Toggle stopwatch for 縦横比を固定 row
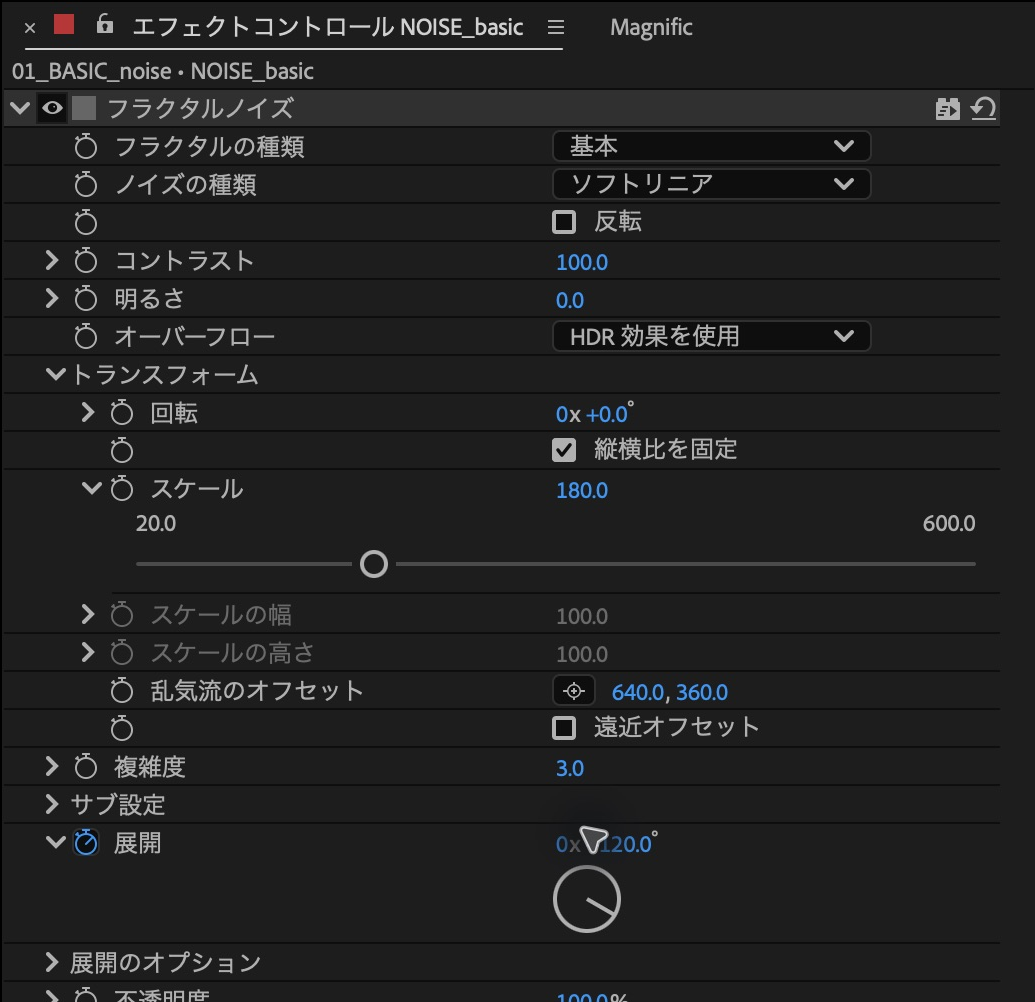1035x1002 pixels. click(x=121, y=451)
